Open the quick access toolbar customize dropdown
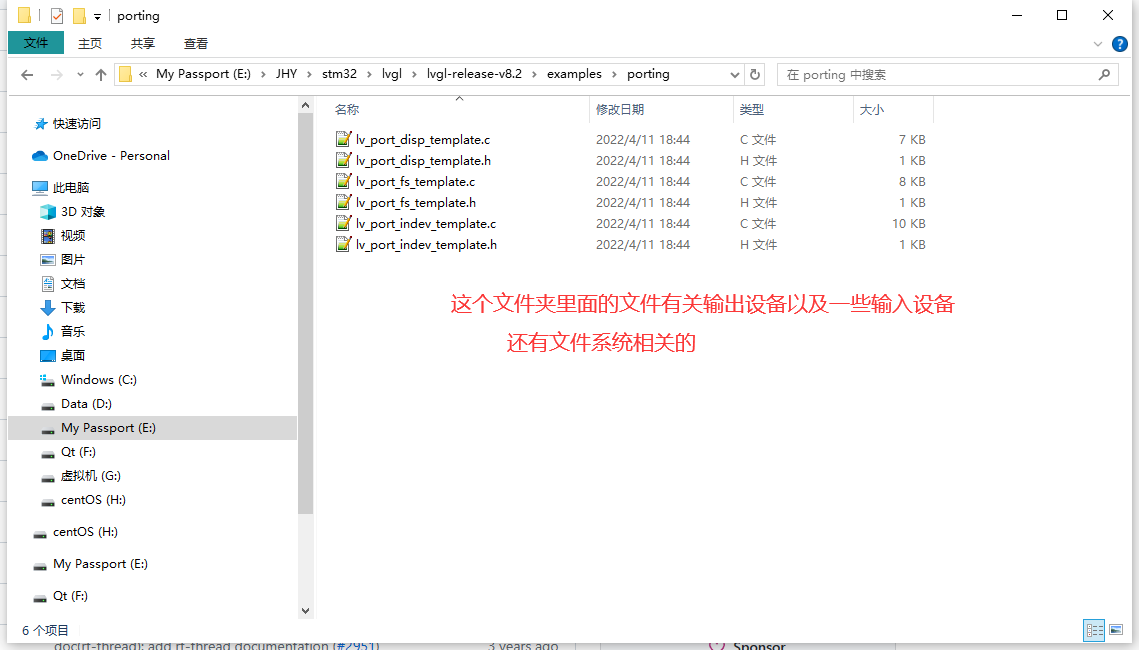 pyautogui.click(x=97, y=16)
